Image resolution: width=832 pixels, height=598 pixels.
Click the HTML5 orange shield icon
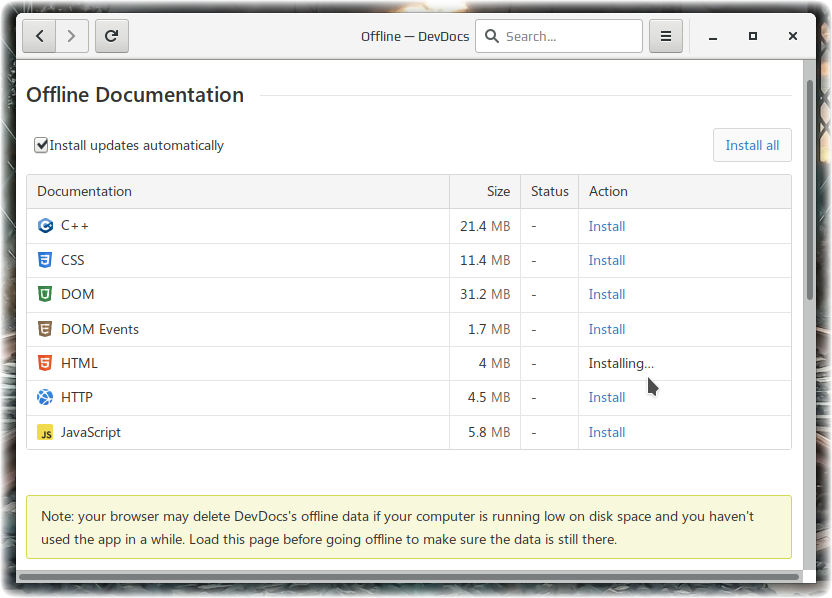coord(45,363)
